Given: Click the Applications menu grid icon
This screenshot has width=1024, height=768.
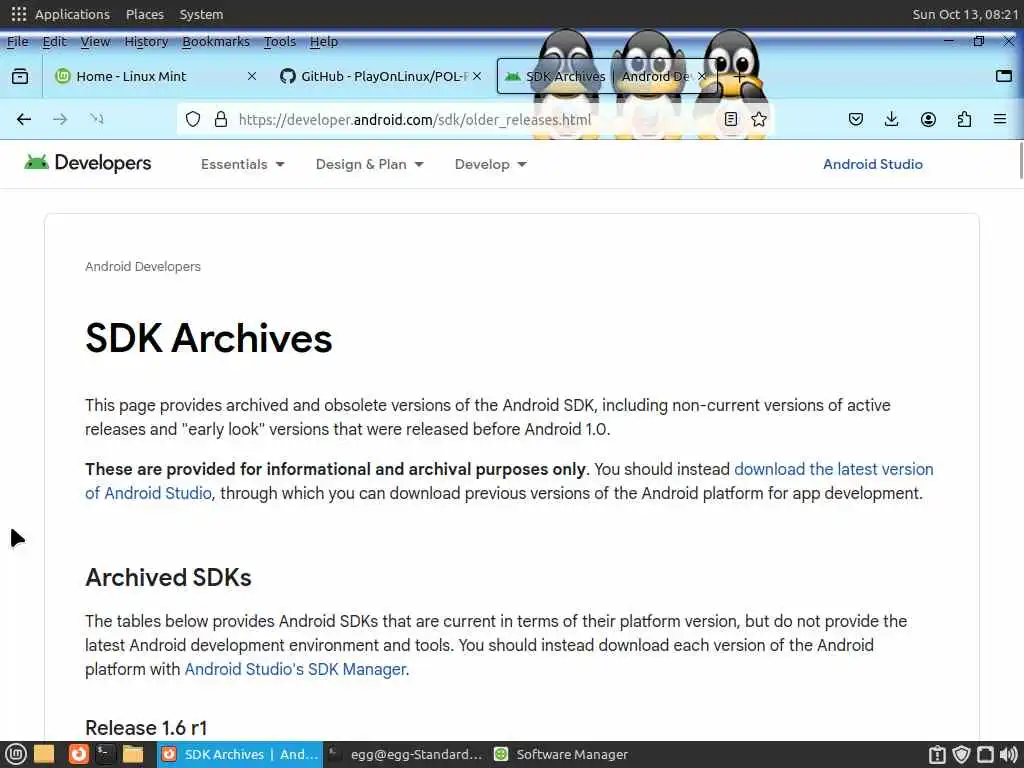Looking at the screenshot, I should click(x=19, y=14).
